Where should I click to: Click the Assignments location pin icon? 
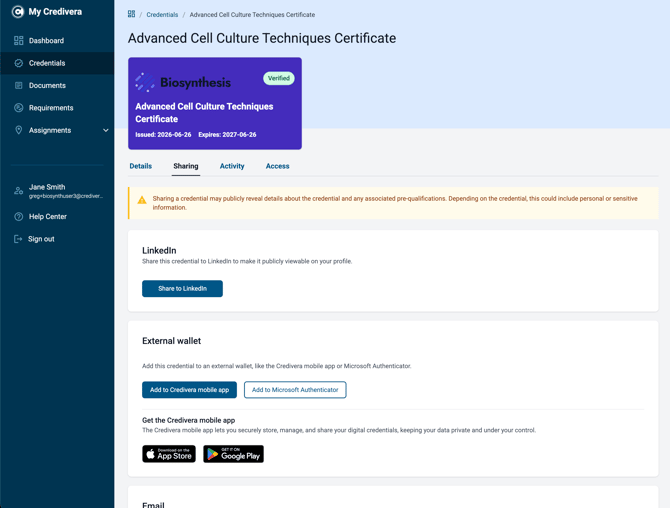(x=18, y=130)
